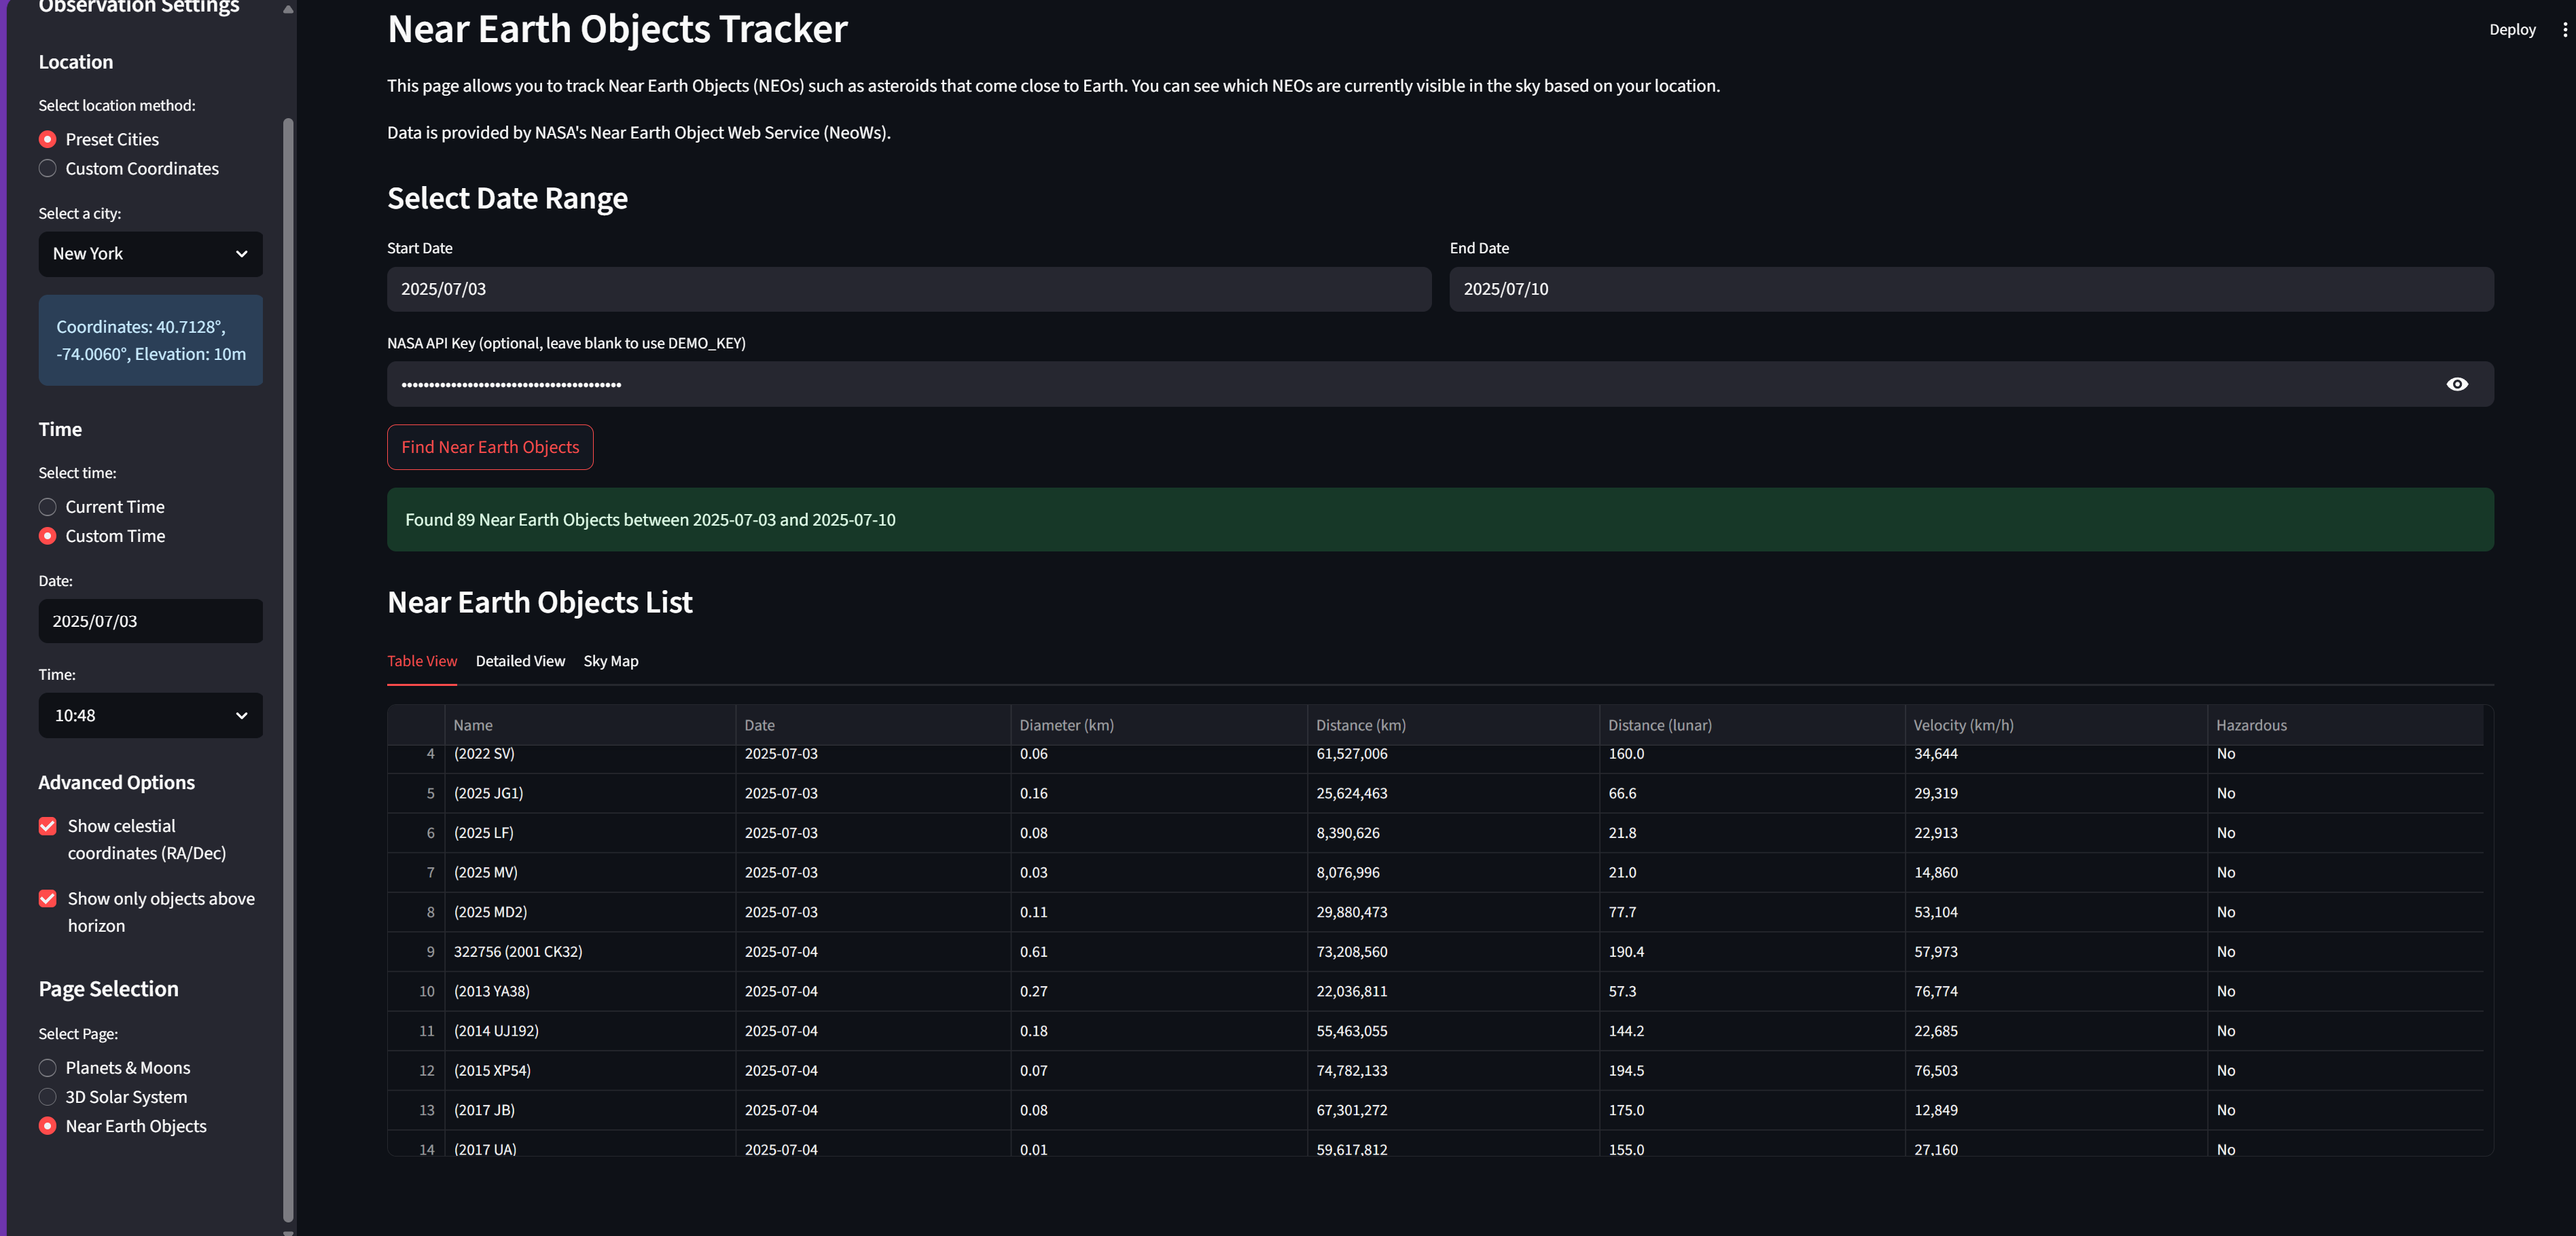Click the sidebar vertical scrollbar
The width and height of the screenshot is (2576, 1236).
(288, 670)
